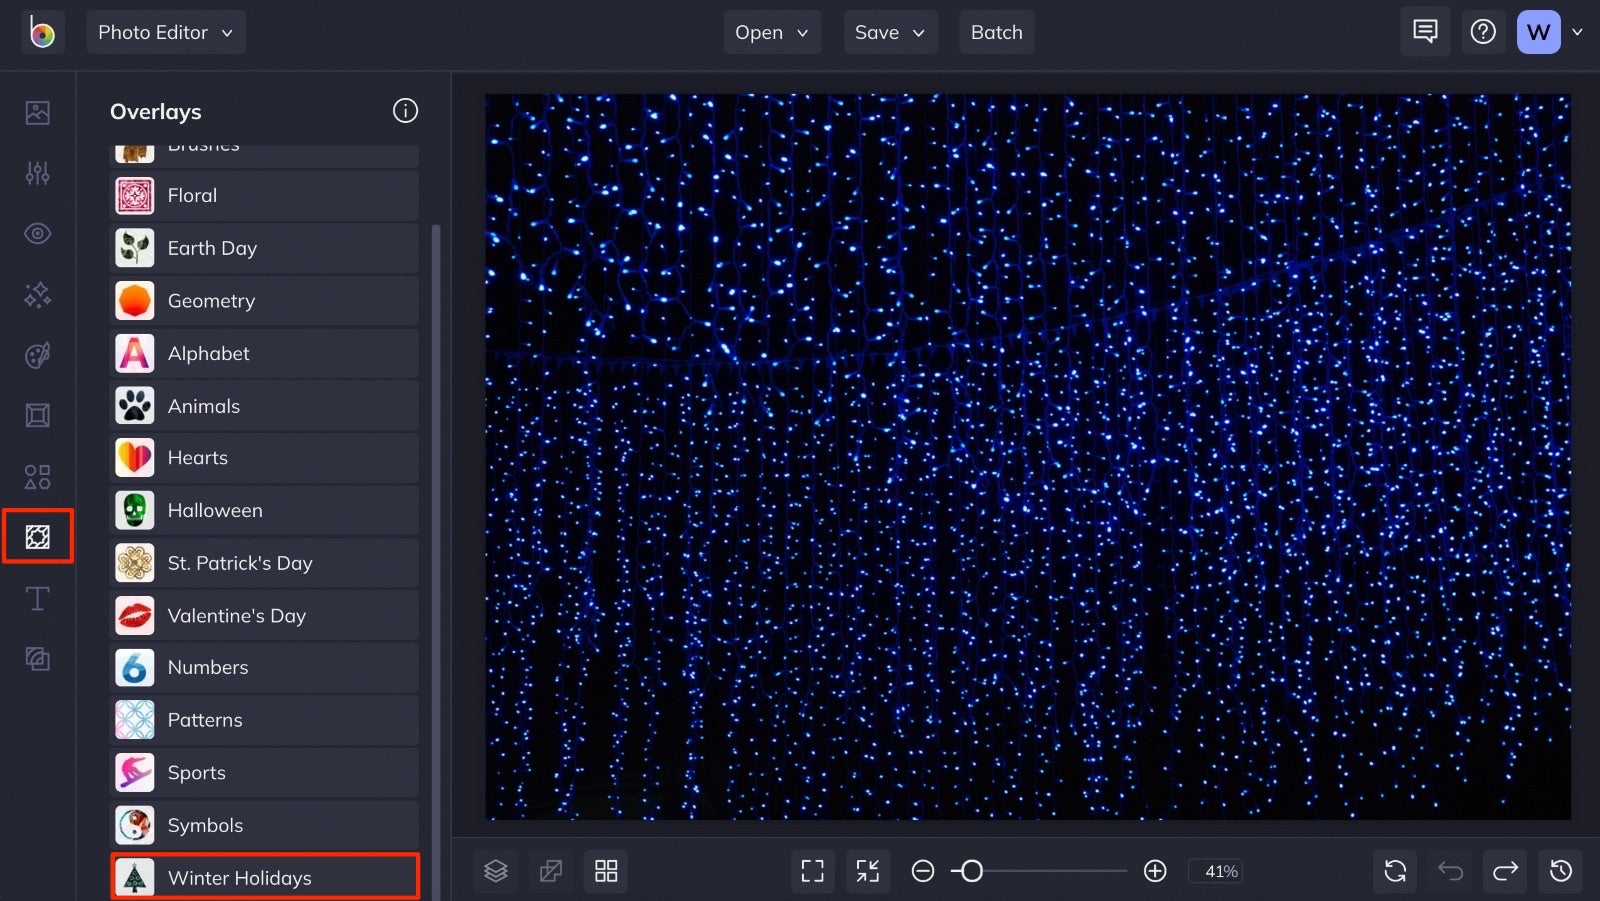
Task: Select the Touch Up eye icon
Action: 37,232
